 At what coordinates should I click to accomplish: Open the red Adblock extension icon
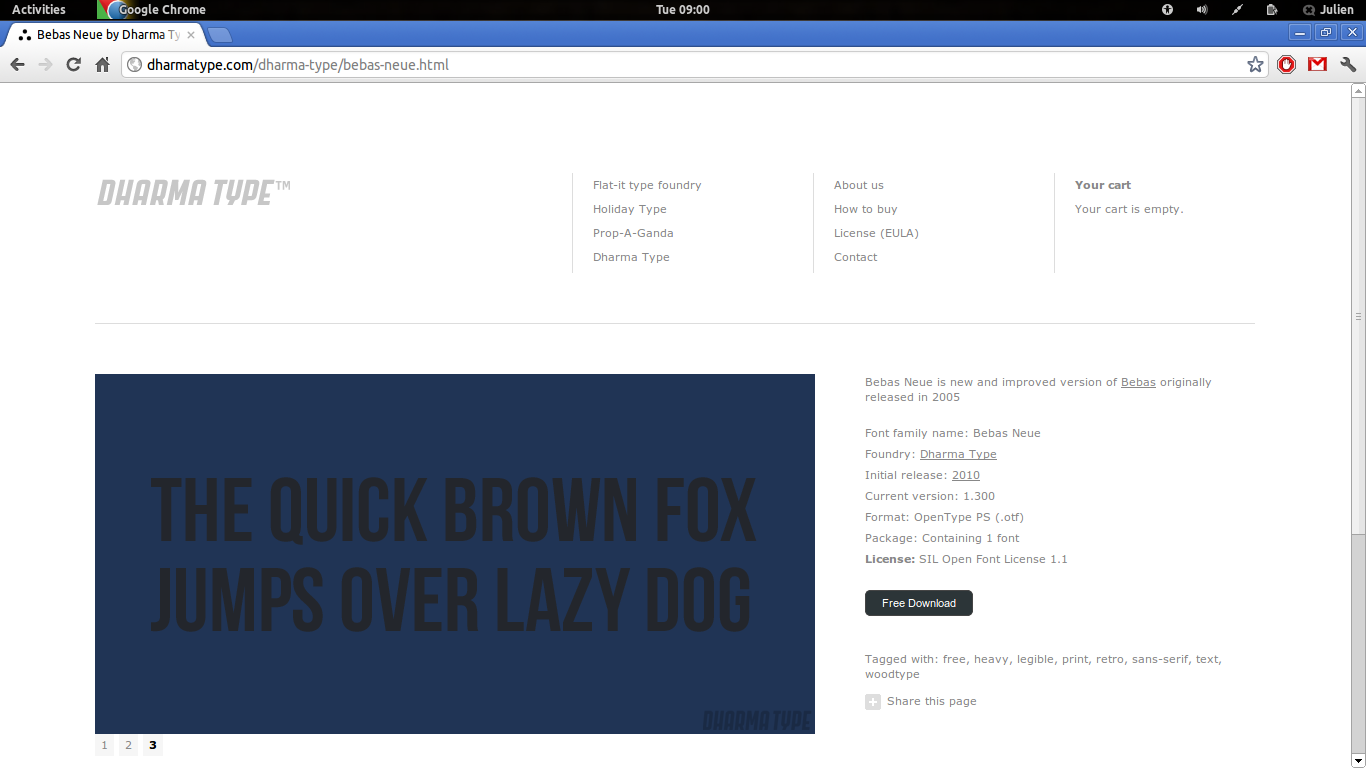click(x=1287, y=65)
